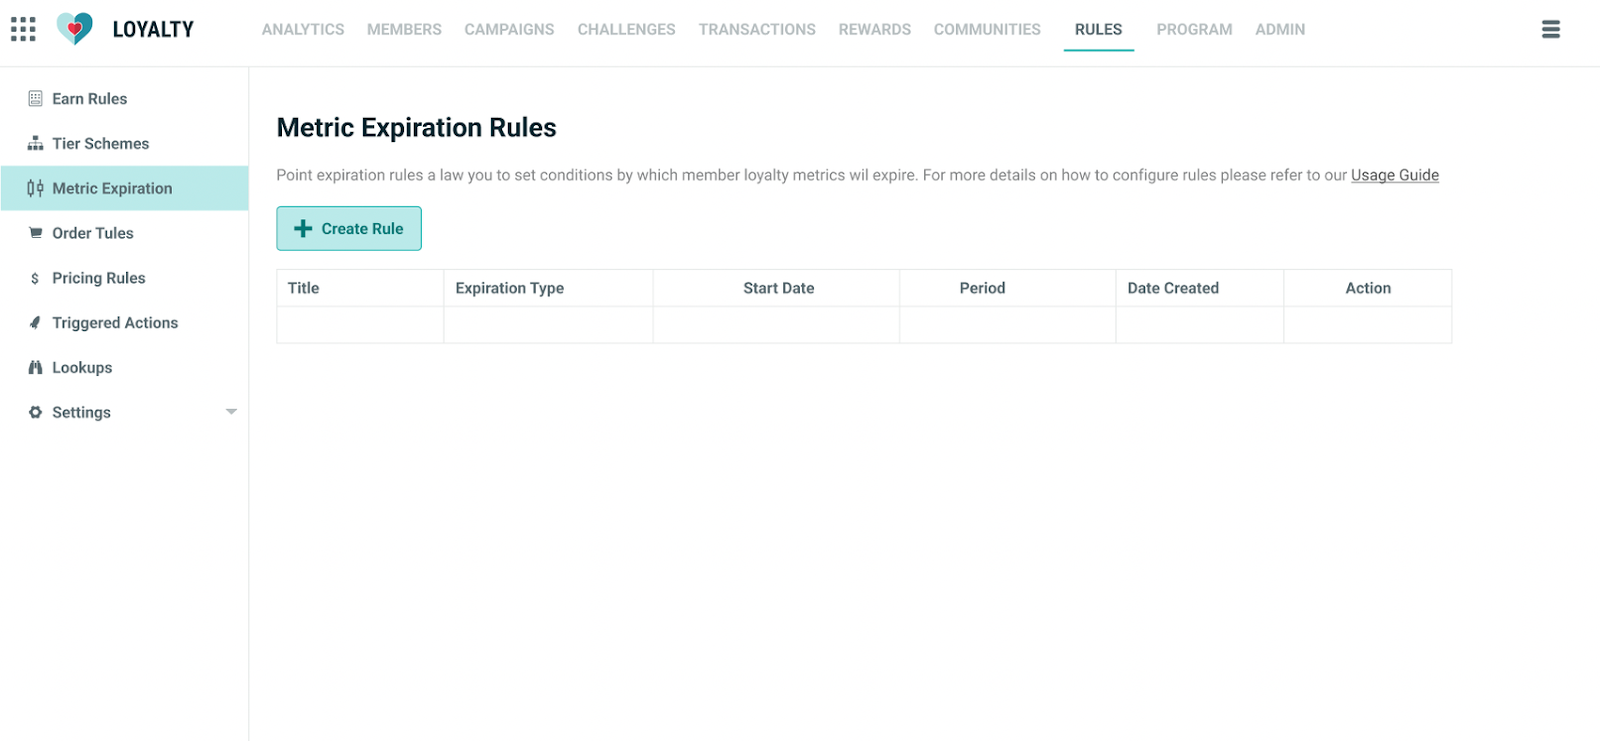Go to the Campaigns tab
The height and width of the screenshot is (741, 1600).
click(509, 30)
